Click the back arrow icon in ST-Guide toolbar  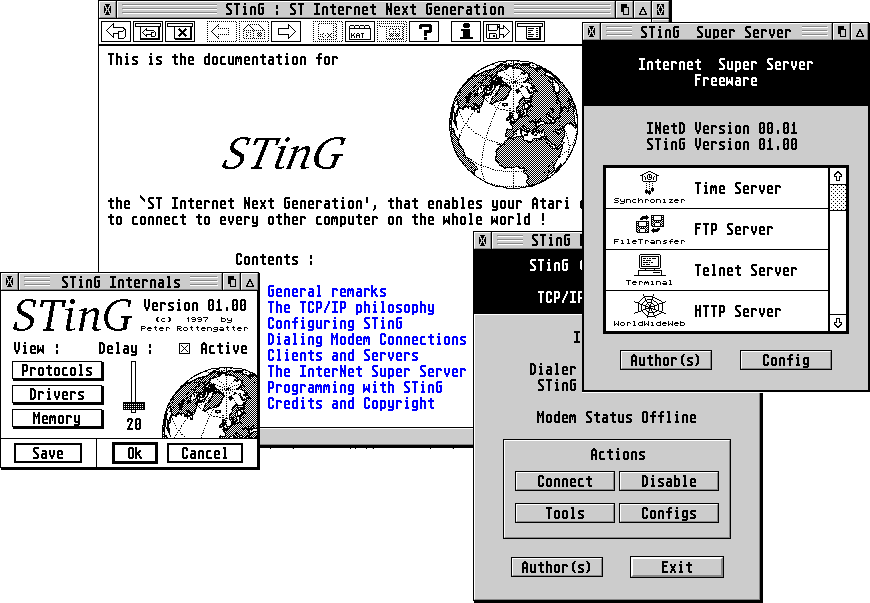point(116,32)
